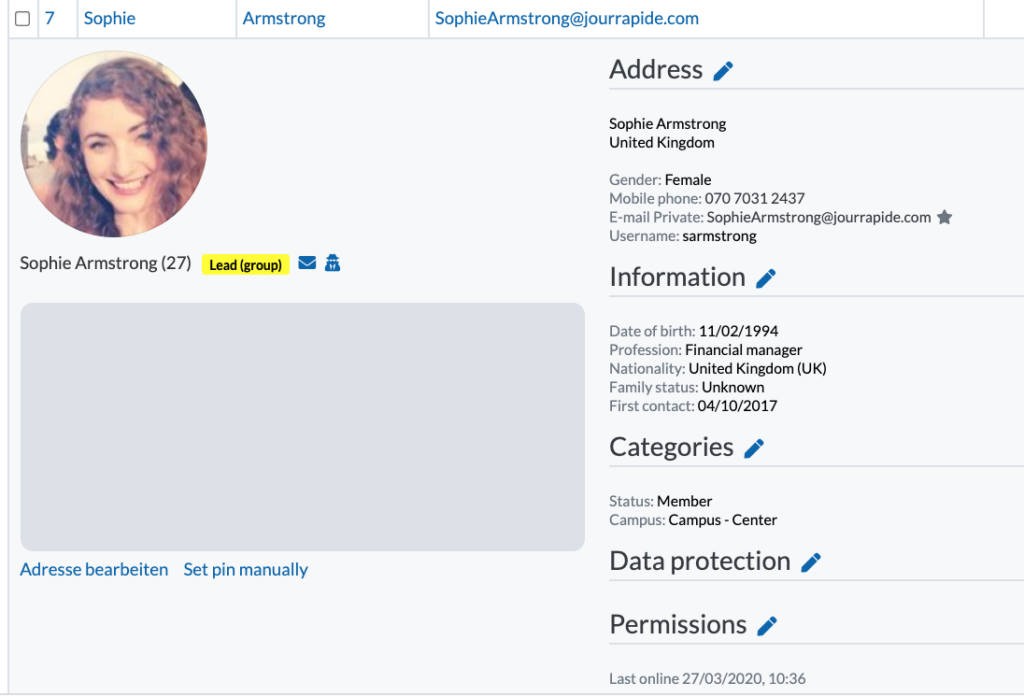Click the envelope icon beside Lead (group)
The height and width of the screenshot is (697, 1024).
pyautogui.click(x=307, y=263)
